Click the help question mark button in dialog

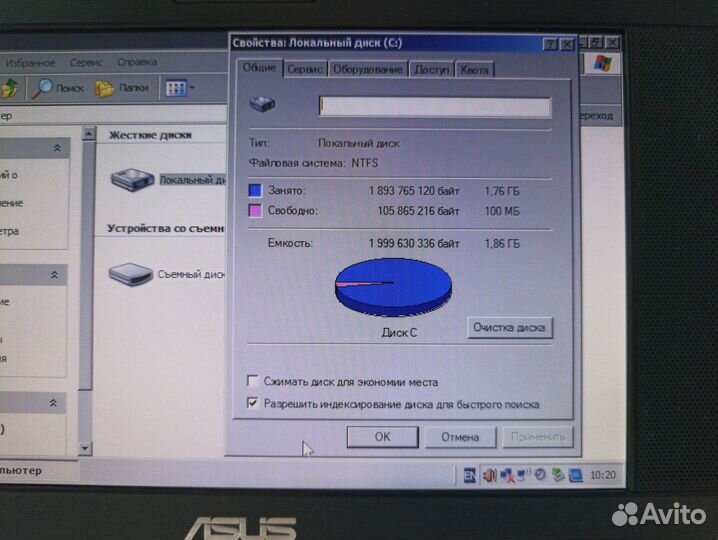[x=550, y=44]
